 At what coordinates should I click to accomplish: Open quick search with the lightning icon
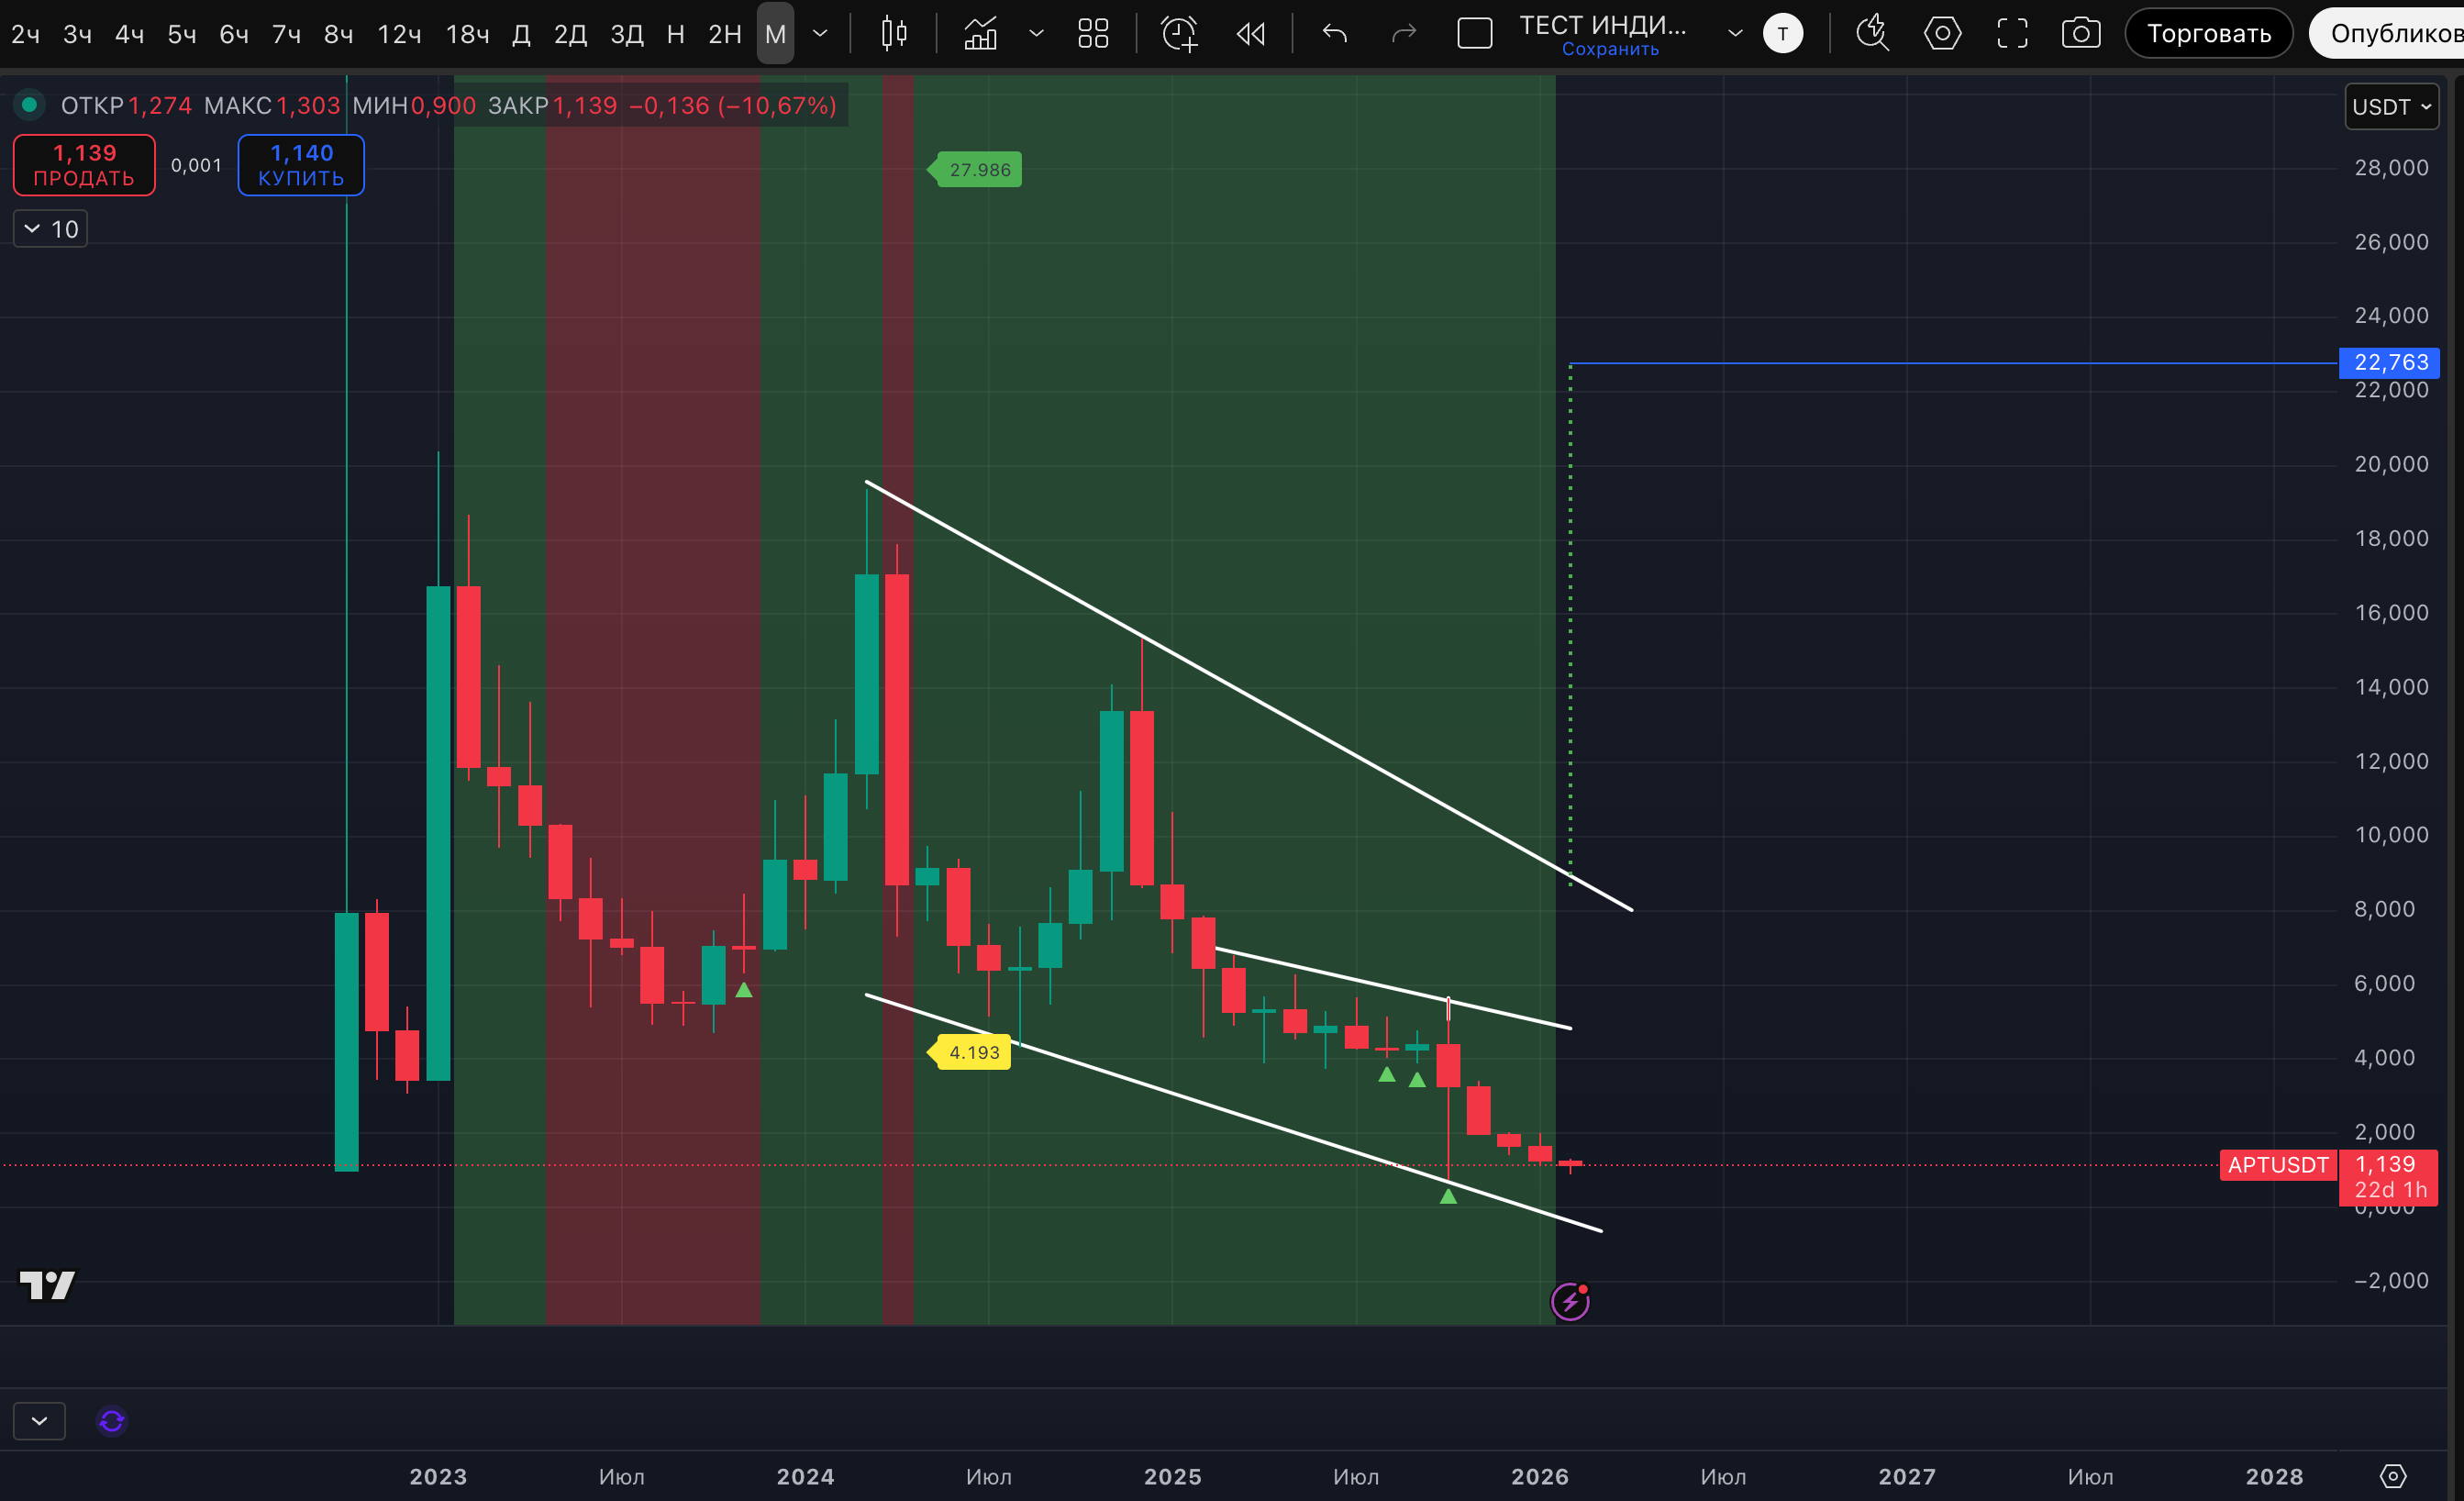pos(1872,34)
